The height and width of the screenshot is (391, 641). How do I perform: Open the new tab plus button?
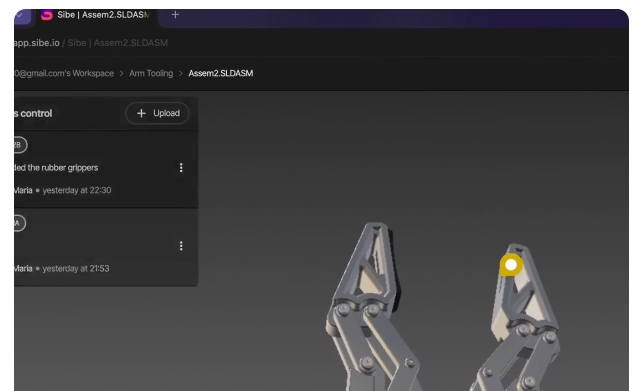pyautogui.click(x=175, y=15)
